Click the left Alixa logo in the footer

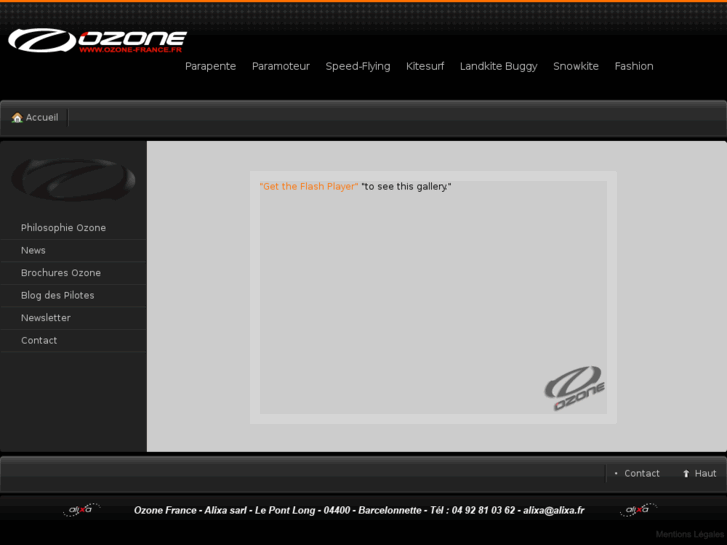pos(82,510)
